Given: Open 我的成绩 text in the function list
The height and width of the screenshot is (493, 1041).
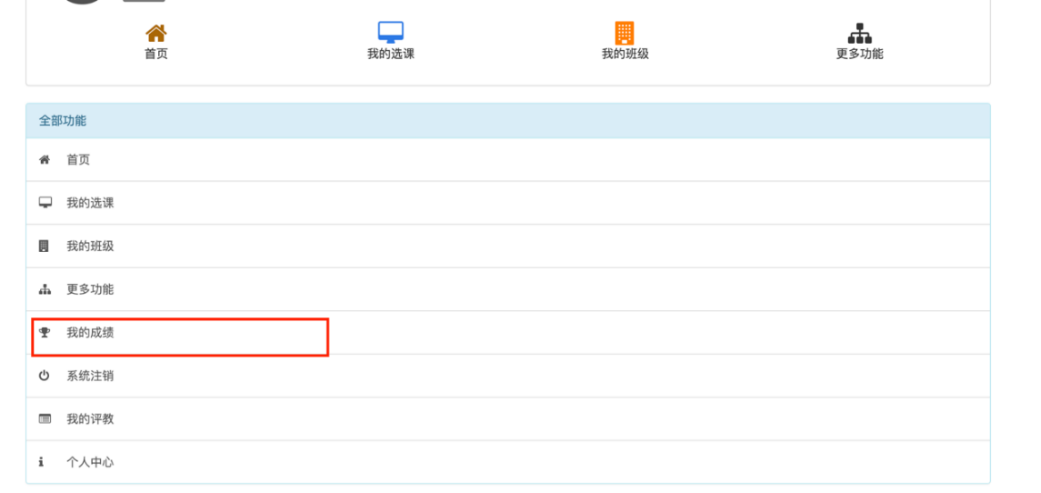Looking at the screenshot, I should [90, 333].
